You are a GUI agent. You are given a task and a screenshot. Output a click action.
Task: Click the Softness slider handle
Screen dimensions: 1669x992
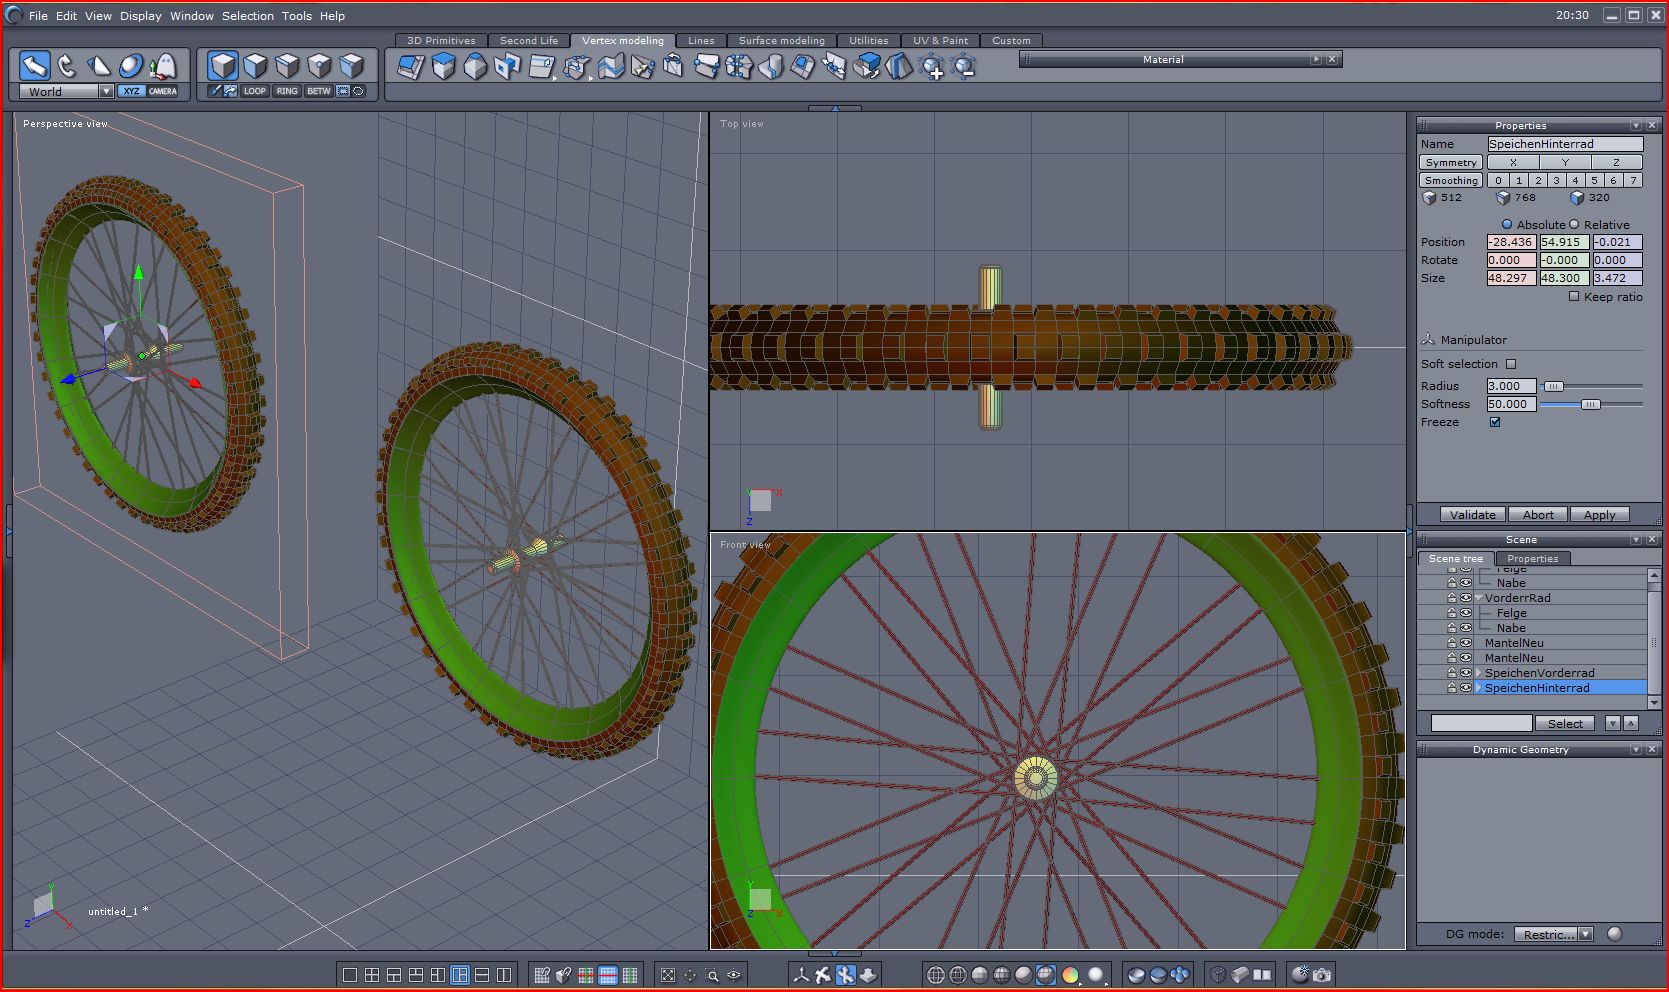pyautogui.click(x=1590, y=404)
